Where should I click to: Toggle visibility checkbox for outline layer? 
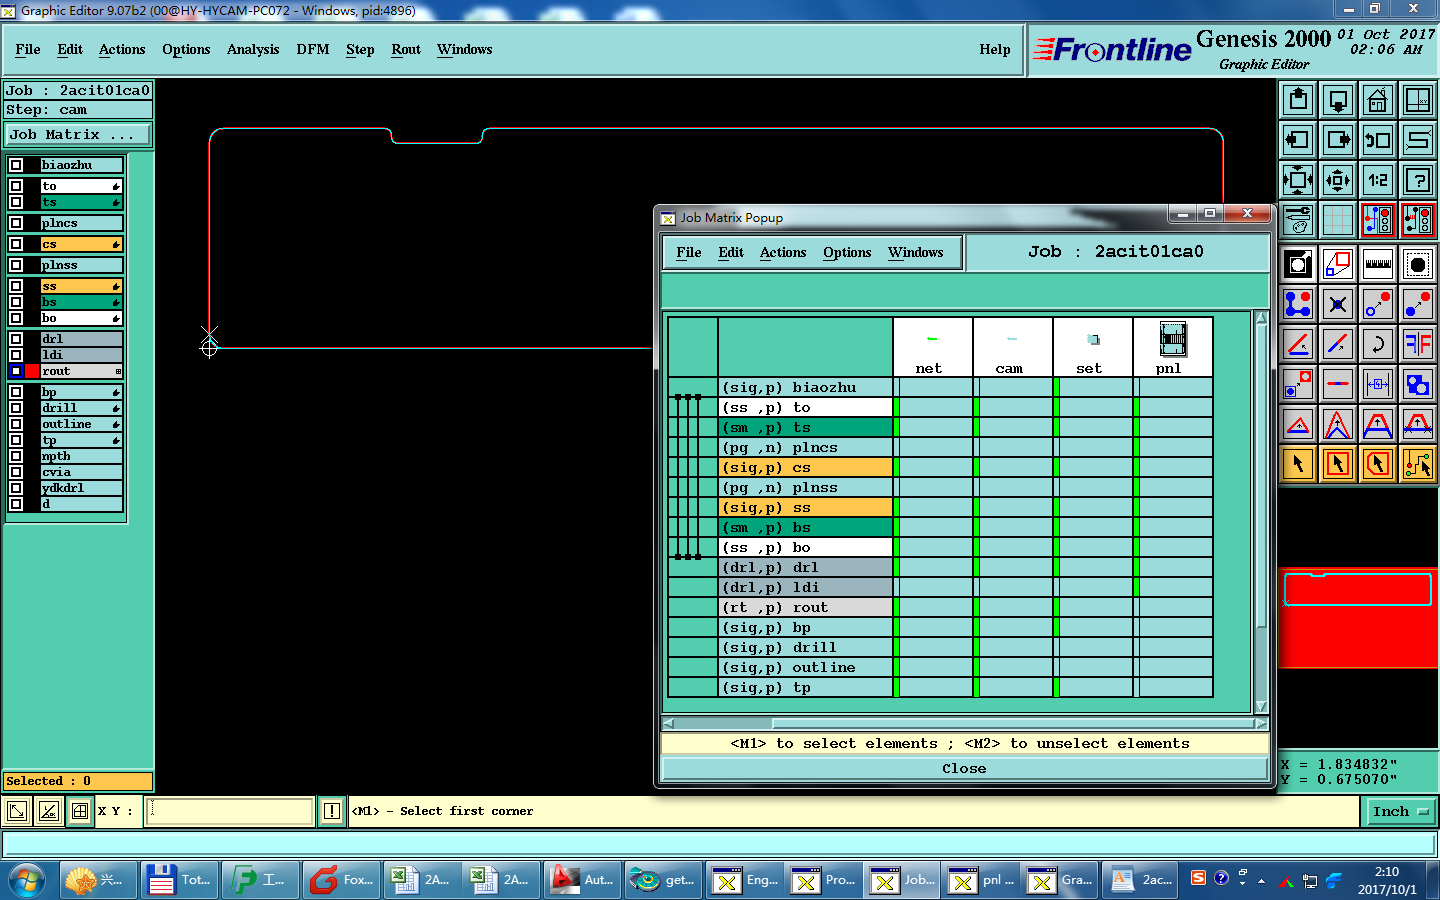(16, 424)
